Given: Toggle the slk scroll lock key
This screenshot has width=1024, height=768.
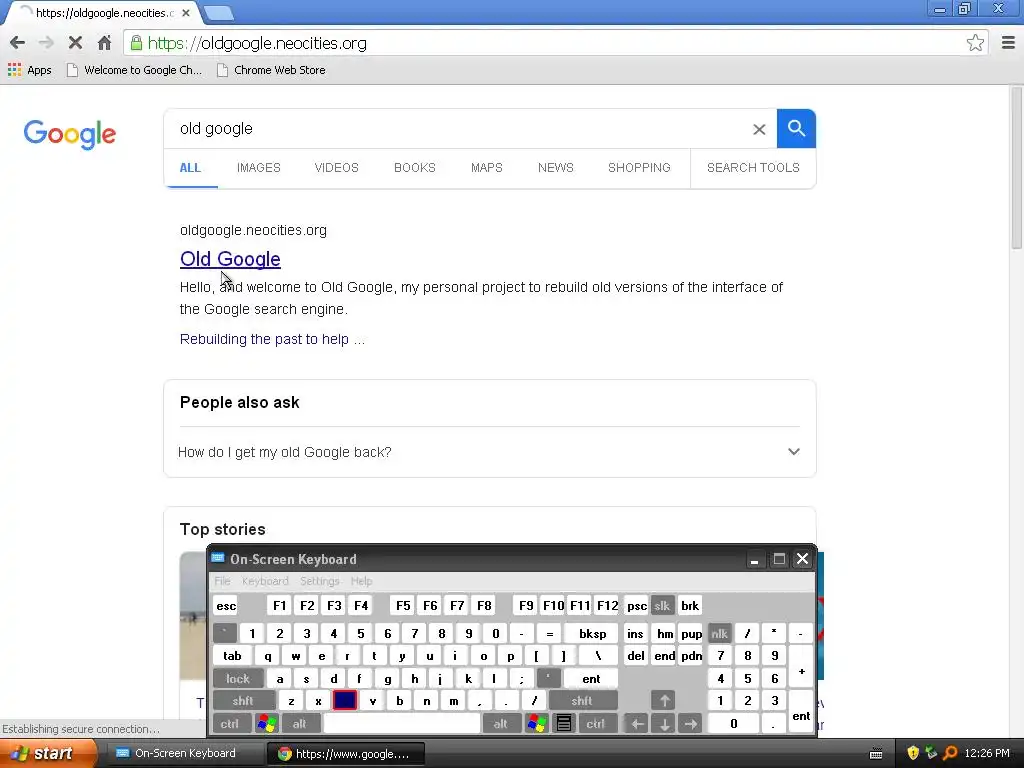Looking at the screenshot, I should (x=662, y=605).
